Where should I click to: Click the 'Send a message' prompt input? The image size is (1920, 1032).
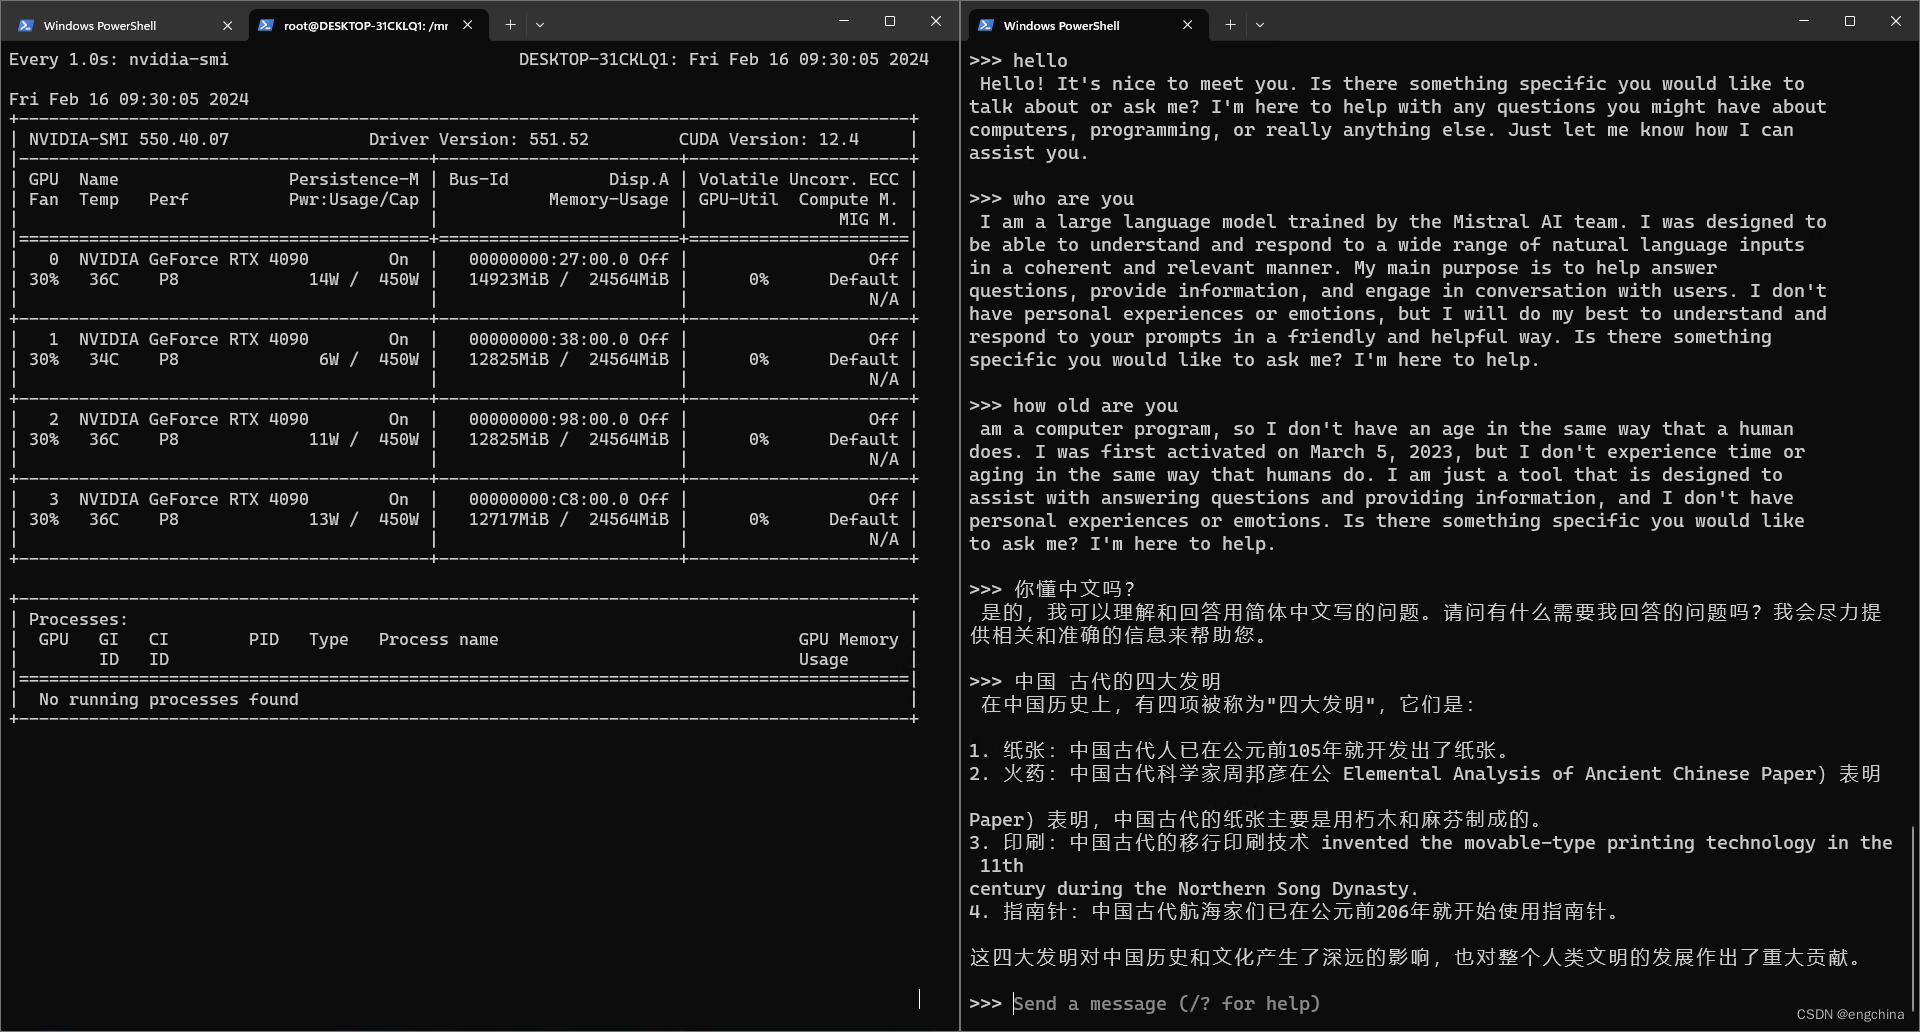[1166, 1003]
